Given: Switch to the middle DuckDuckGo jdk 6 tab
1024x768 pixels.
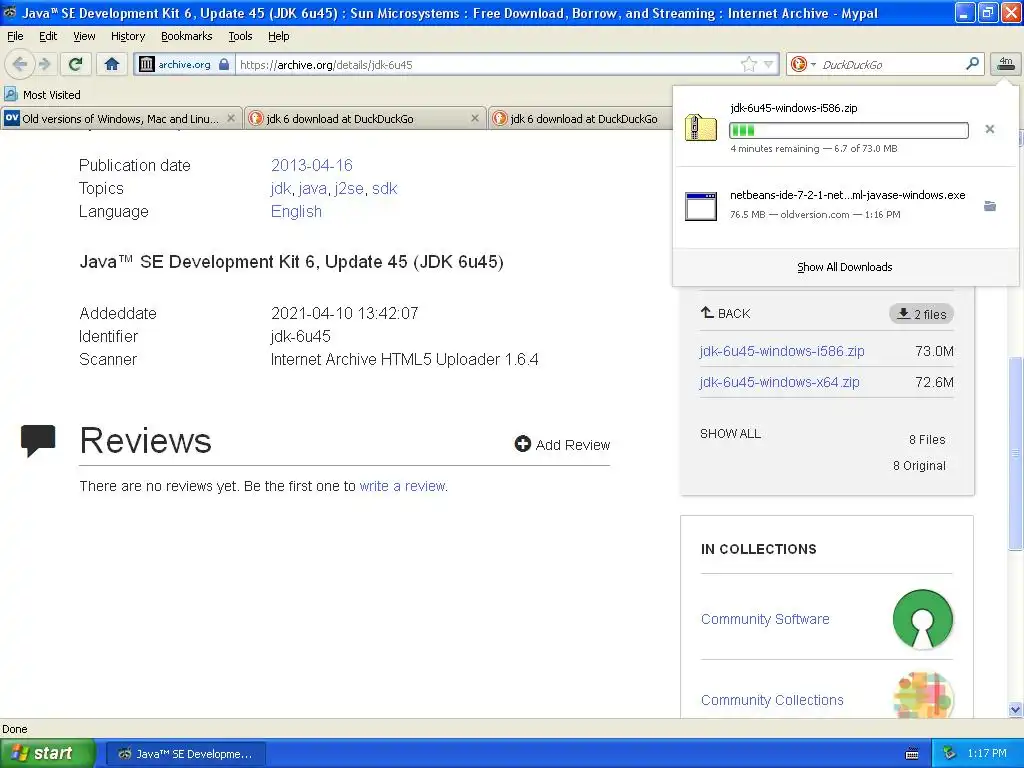Looking at the screenshot, I should pyautogui.click(x=366, y=118).
